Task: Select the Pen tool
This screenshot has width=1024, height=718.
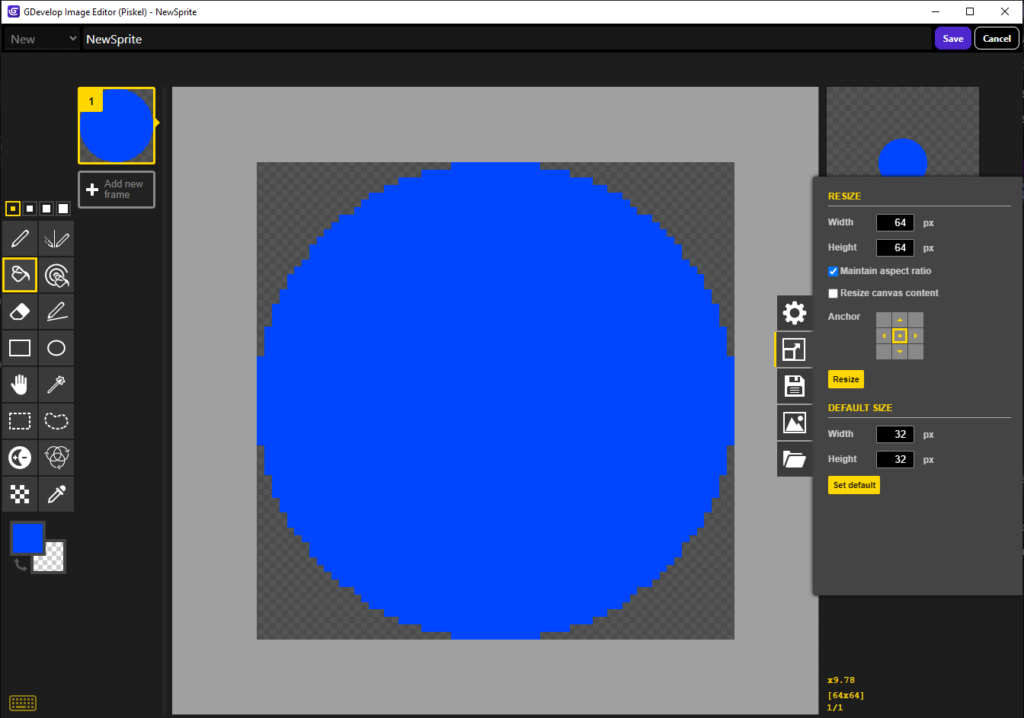Action: coord(20,239)
